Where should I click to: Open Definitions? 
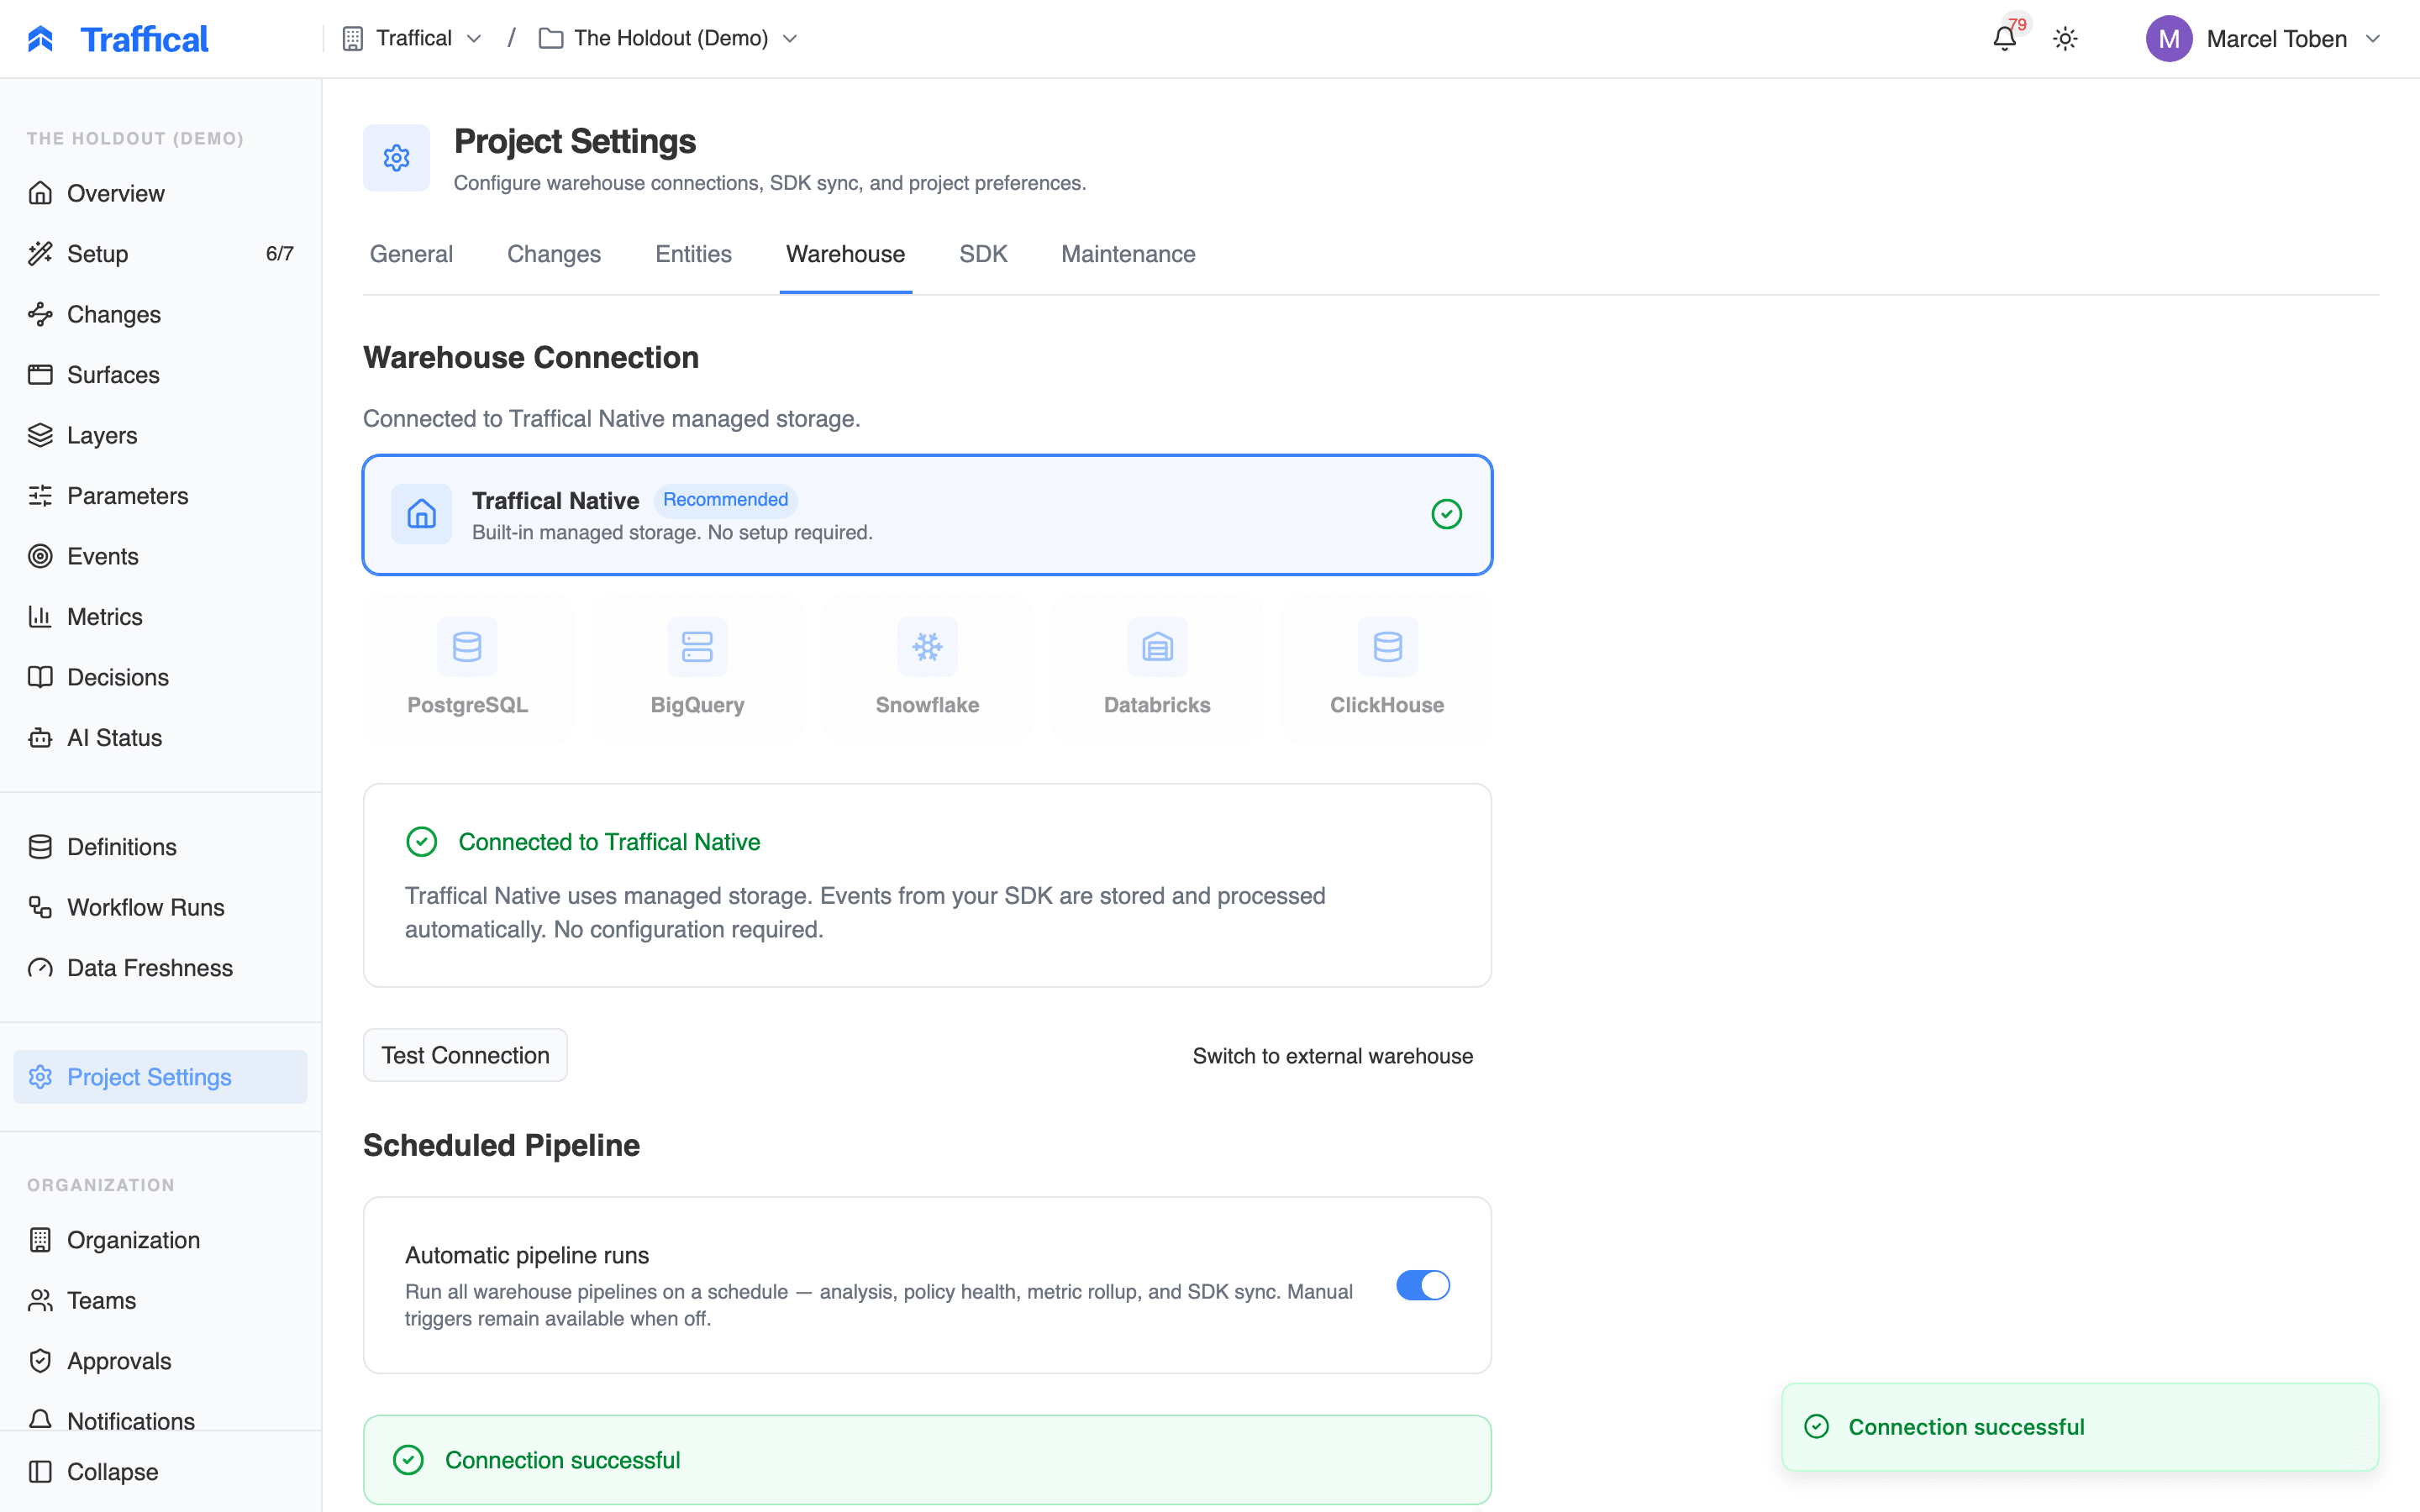coord(160,847)
